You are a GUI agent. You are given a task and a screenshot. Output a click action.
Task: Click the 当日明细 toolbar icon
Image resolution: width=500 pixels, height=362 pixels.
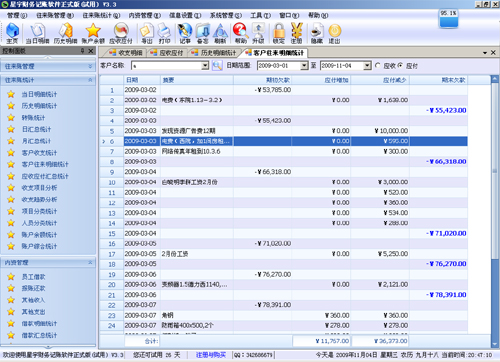(x=37, y=33)
